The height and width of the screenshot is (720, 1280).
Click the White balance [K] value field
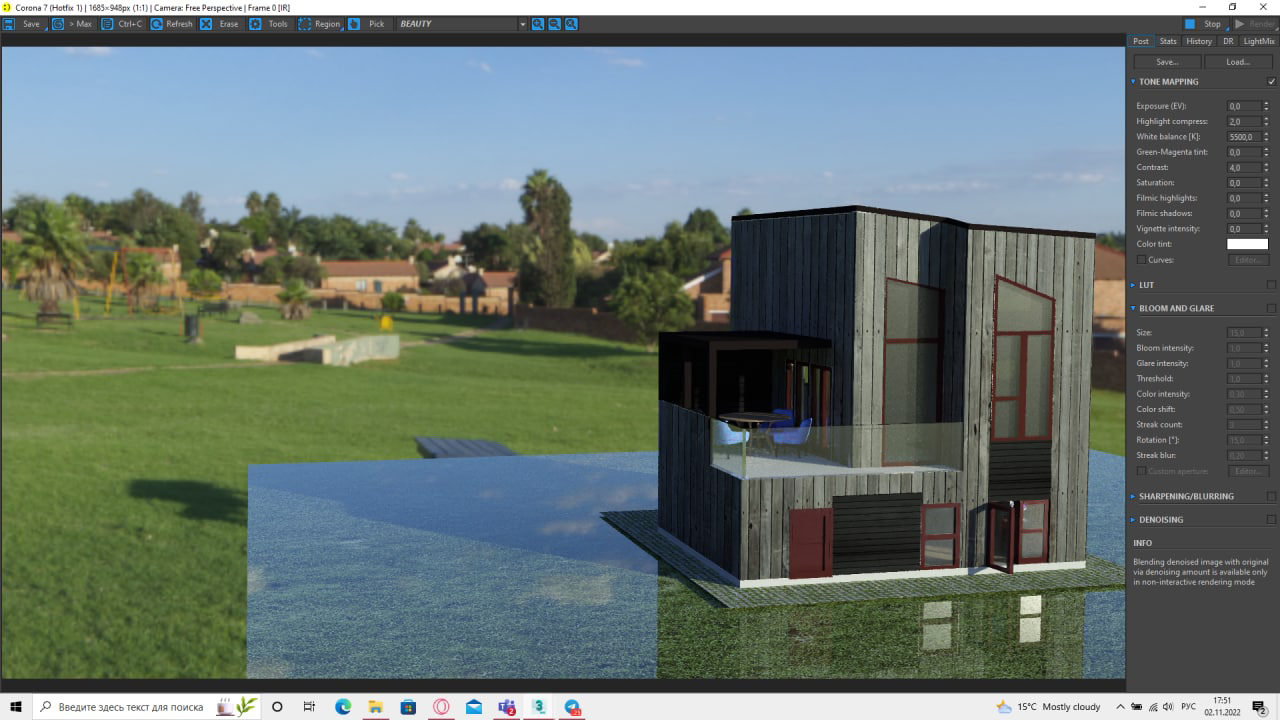point(1244,137)
